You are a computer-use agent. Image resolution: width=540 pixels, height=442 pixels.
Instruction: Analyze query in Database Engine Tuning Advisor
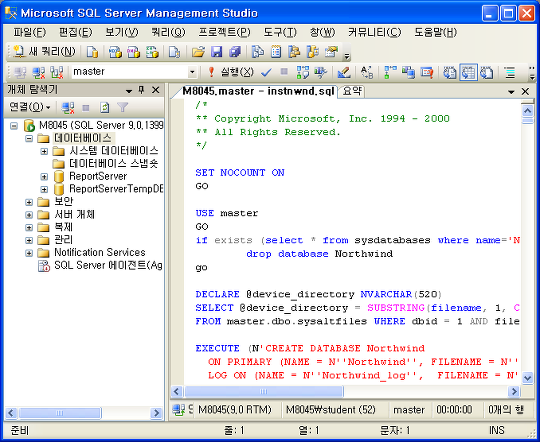[x=321, y=72]
